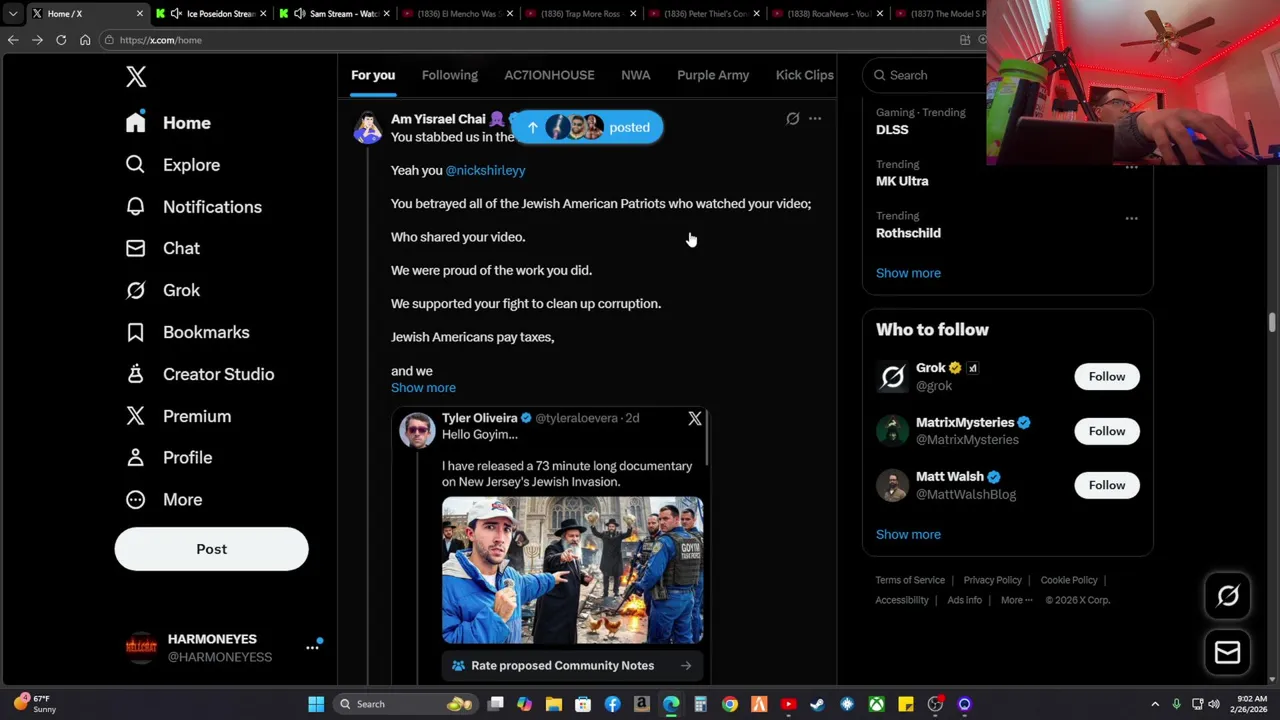Follow Matt Walsh in Who to follow
This screenshot has height=720, width=1280.
tap(1107, 485)
